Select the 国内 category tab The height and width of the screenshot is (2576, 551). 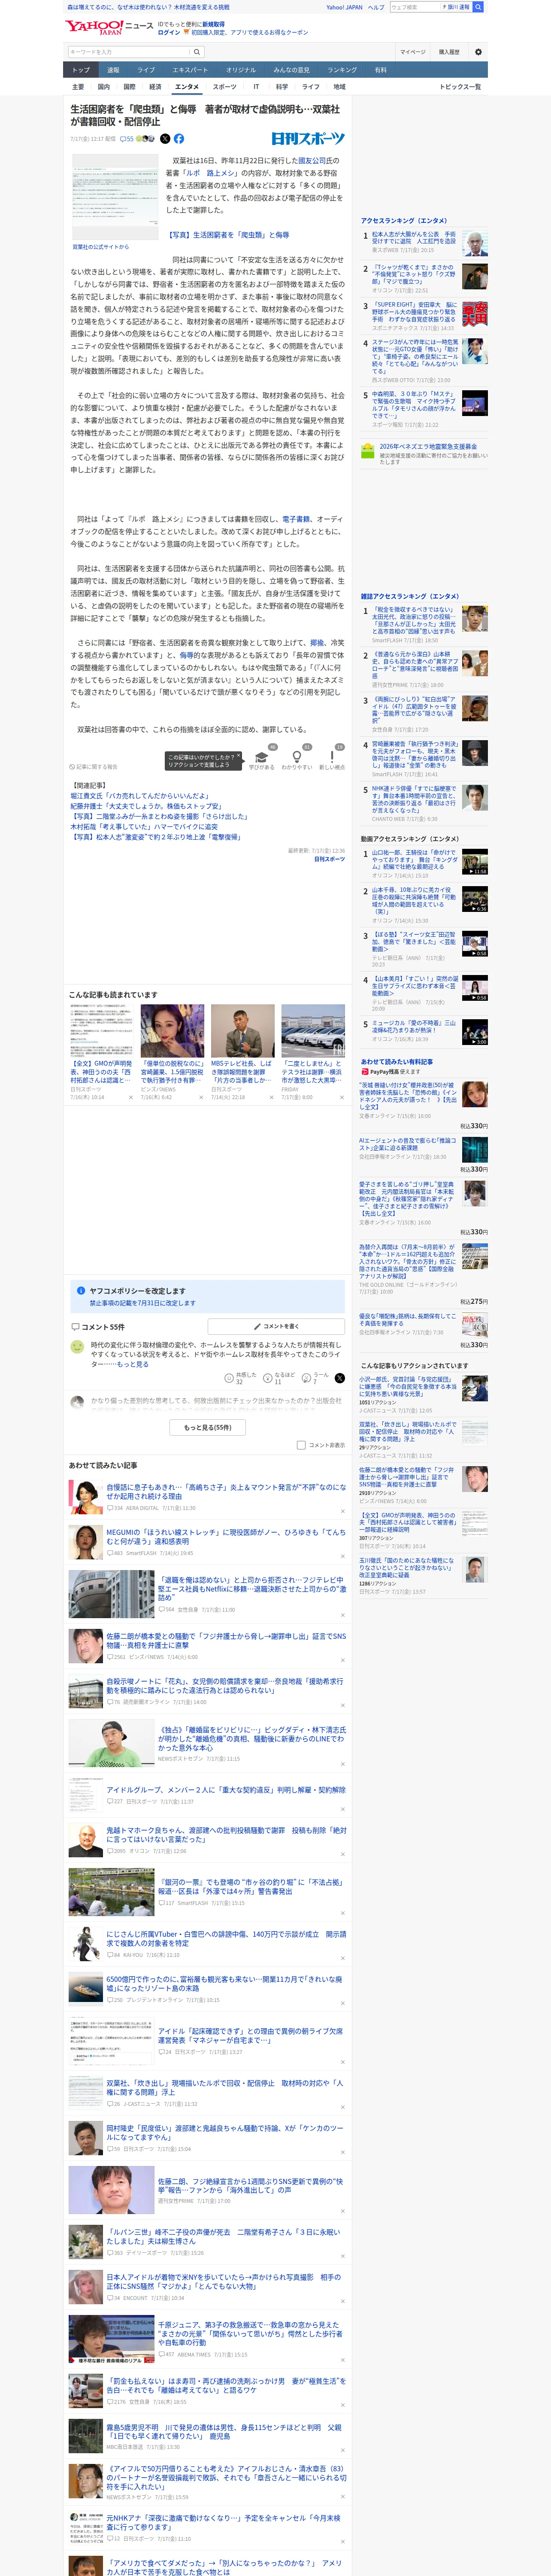click(103, 87)
